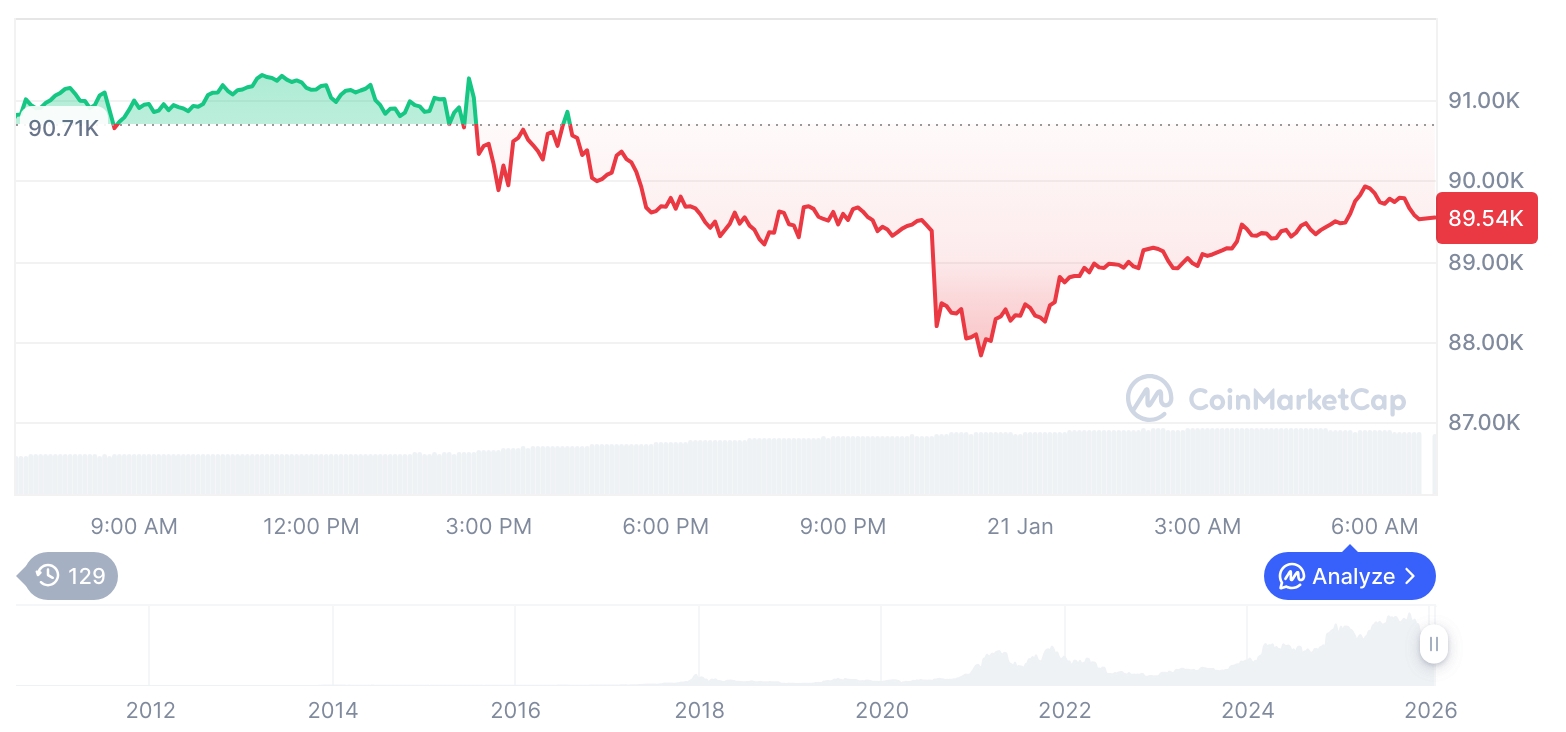Select 2018 on the navigator timeline
Viewport: 1566px width, 732px height.
tap(699, 710)
